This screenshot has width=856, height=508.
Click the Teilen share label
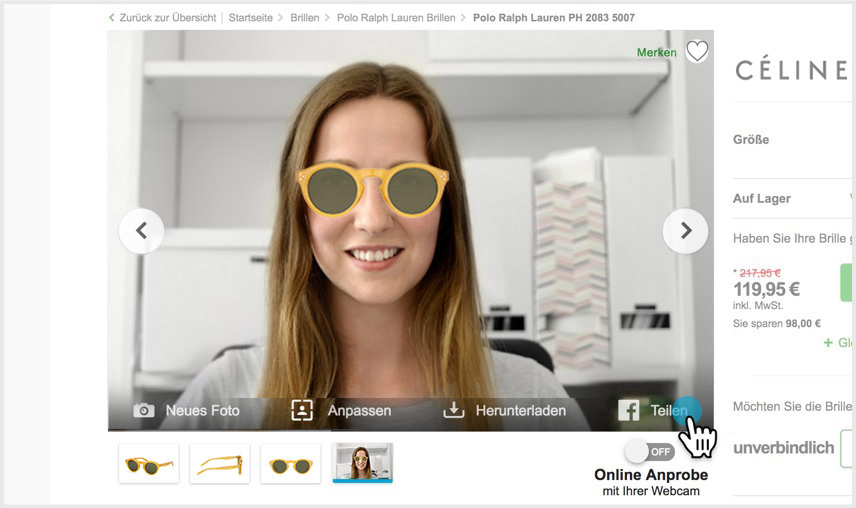click(x=668, y=411)
